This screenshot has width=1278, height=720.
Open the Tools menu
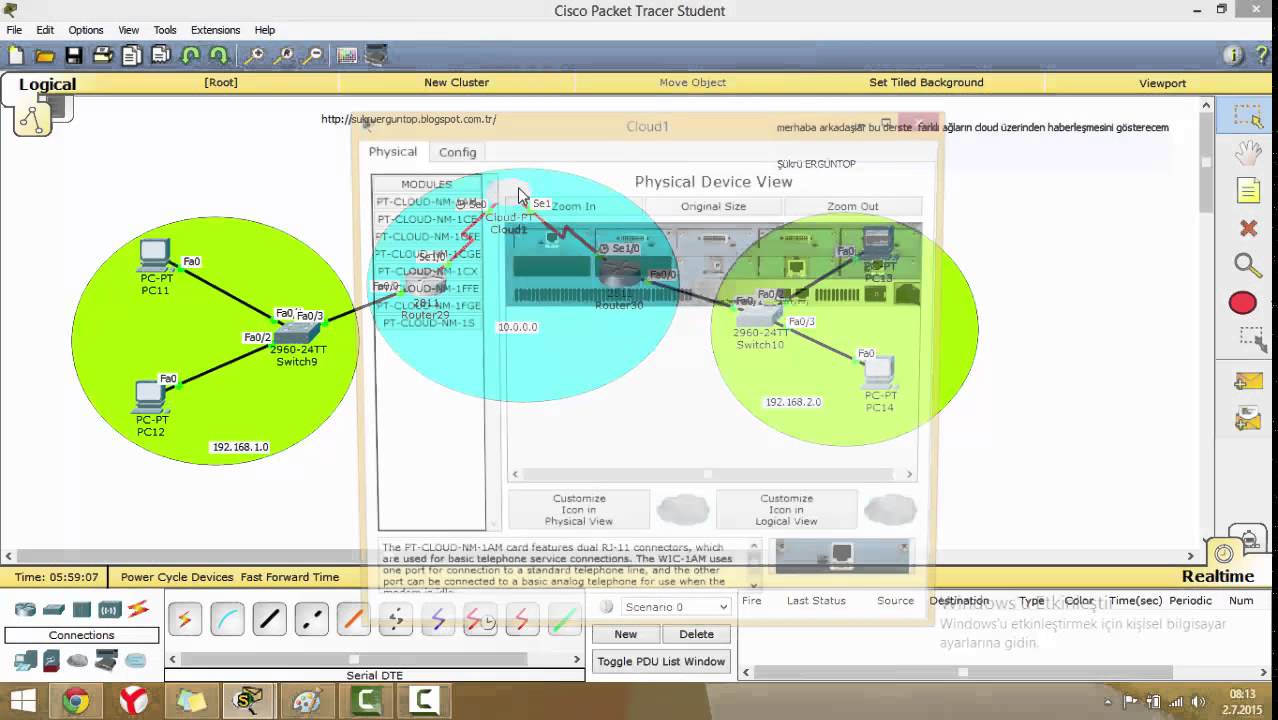165,30
